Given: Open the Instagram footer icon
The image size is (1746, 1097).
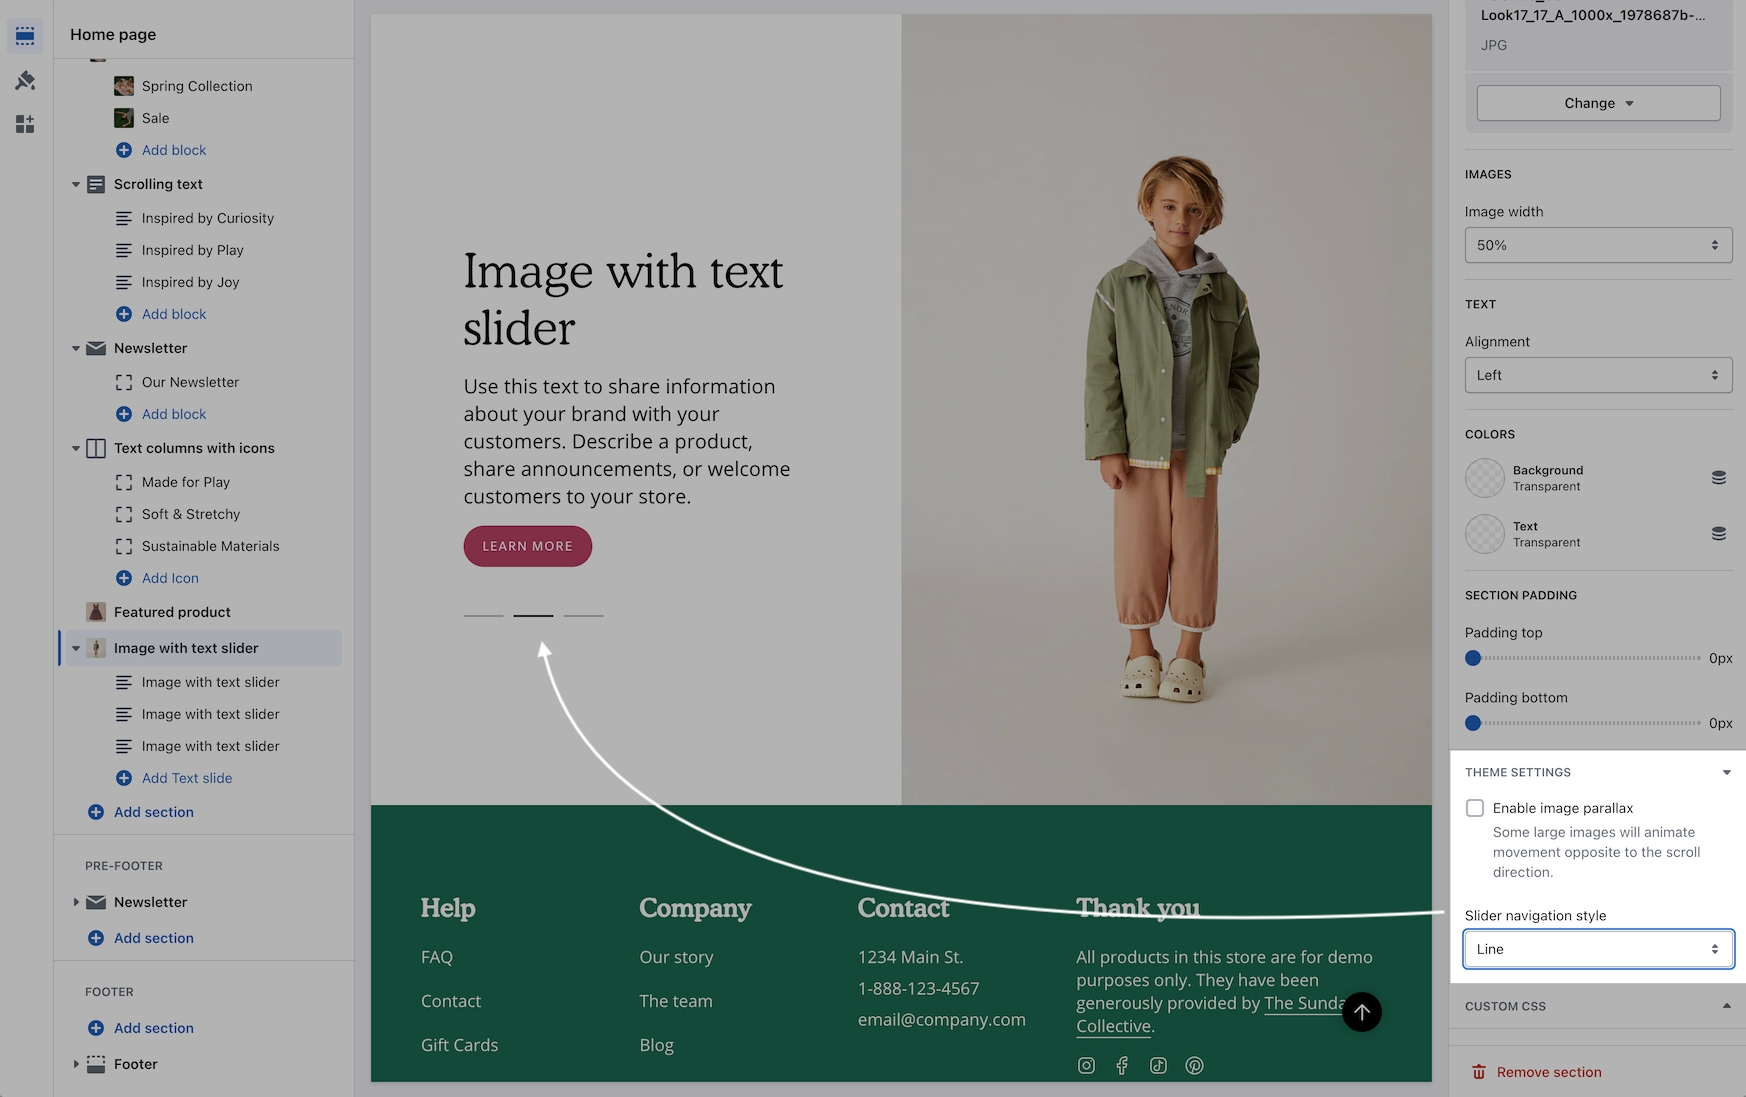Looking at the screenshot, I should point(1086,1065).
